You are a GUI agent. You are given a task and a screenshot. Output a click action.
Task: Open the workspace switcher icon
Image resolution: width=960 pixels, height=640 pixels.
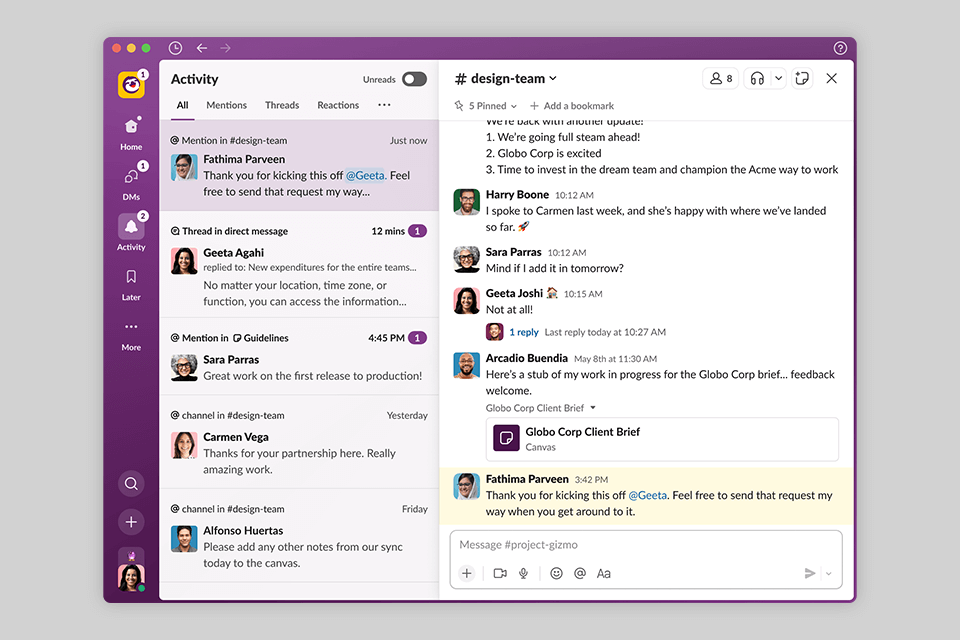(x=131, y=85)
